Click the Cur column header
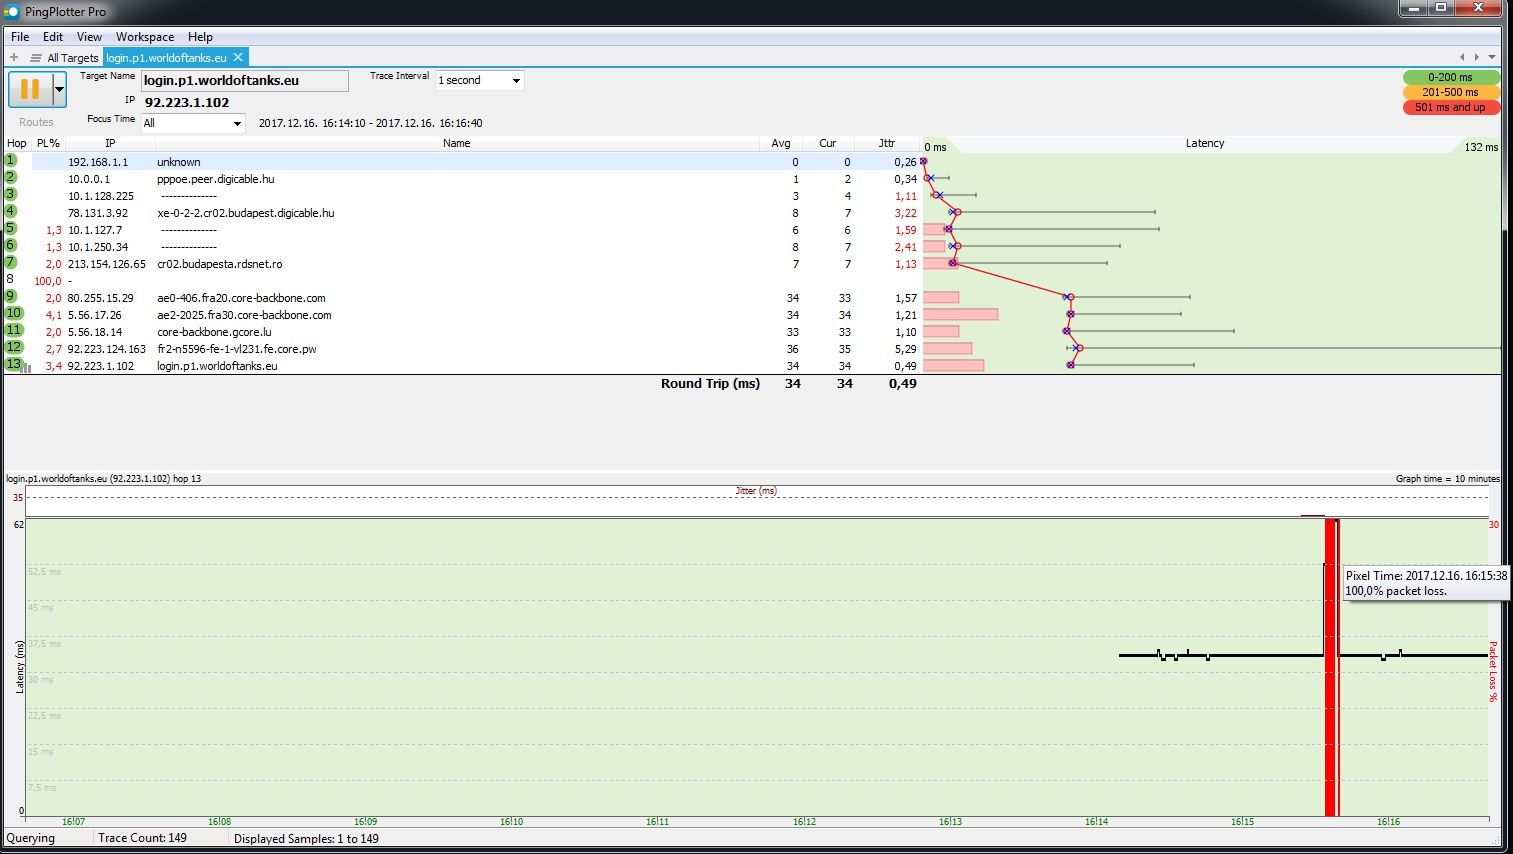The width and height of the screenshot is (1513, 854). click(828, 143)
